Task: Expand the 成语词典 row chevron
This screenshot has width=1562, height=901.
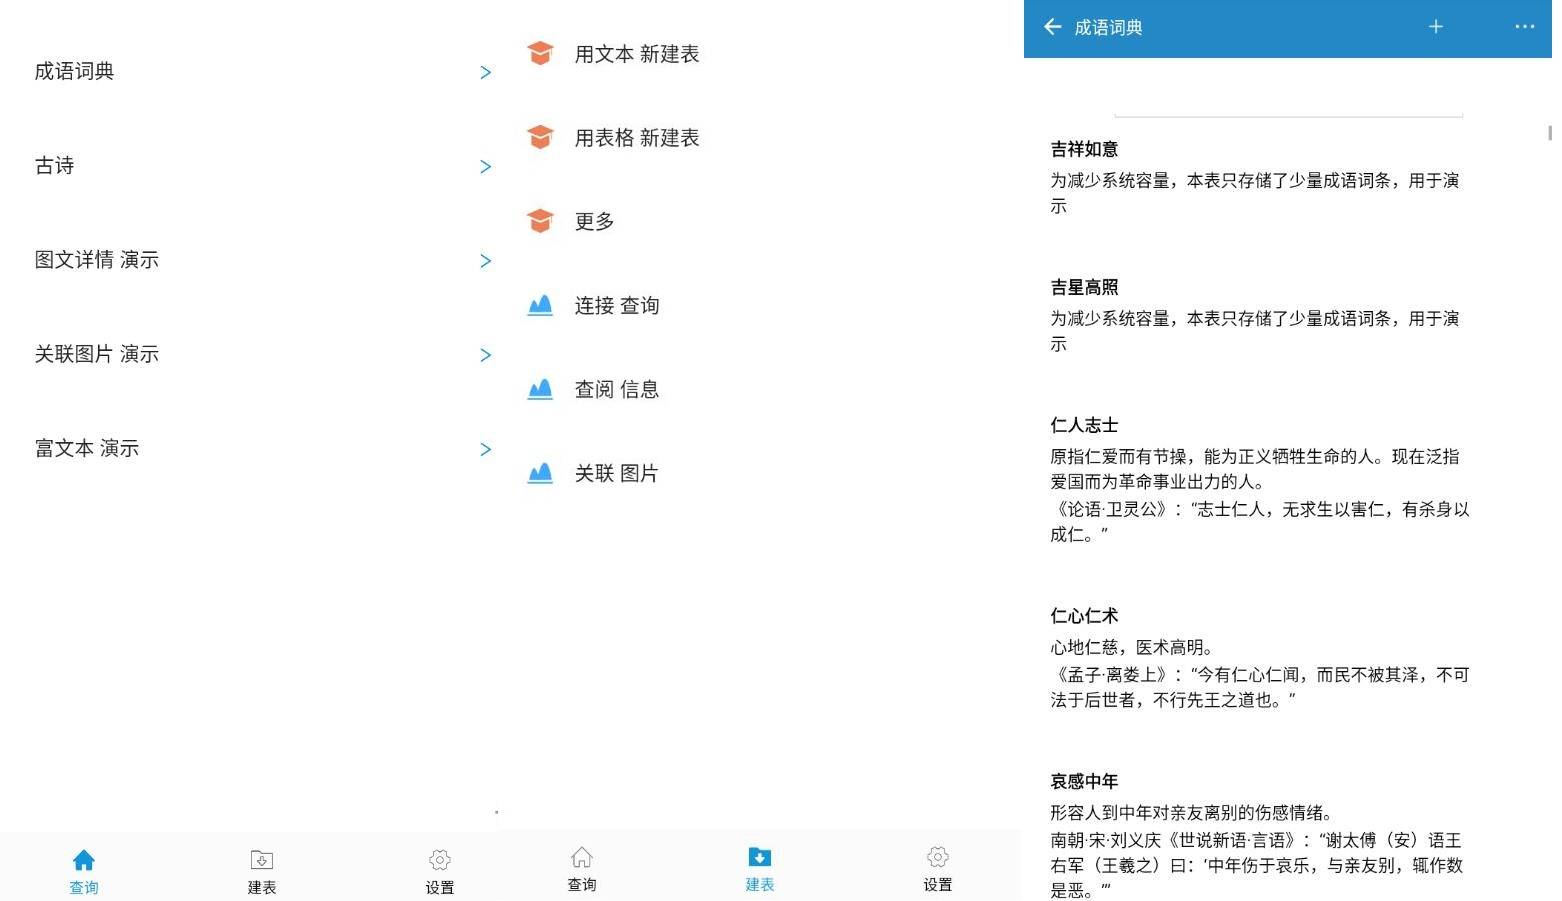Action: pyautogui.click(x=485, y=72)
